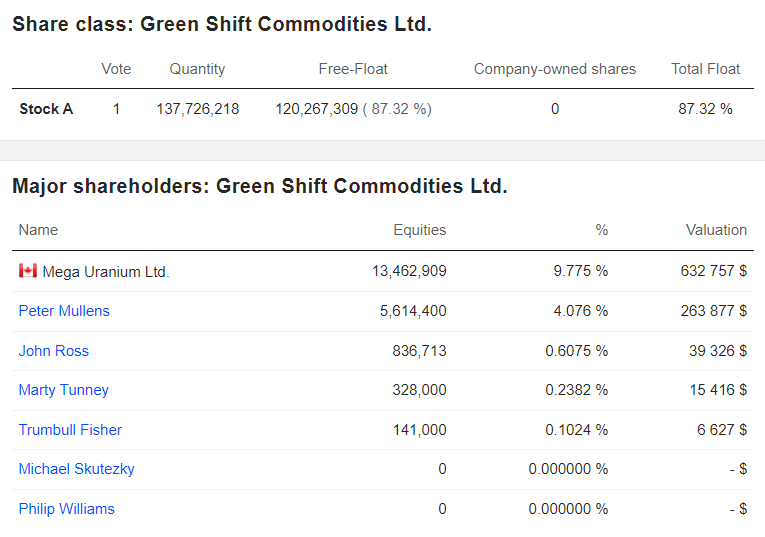
Task: Select valuation 6 627 $
Action: [x=722, y=430]
